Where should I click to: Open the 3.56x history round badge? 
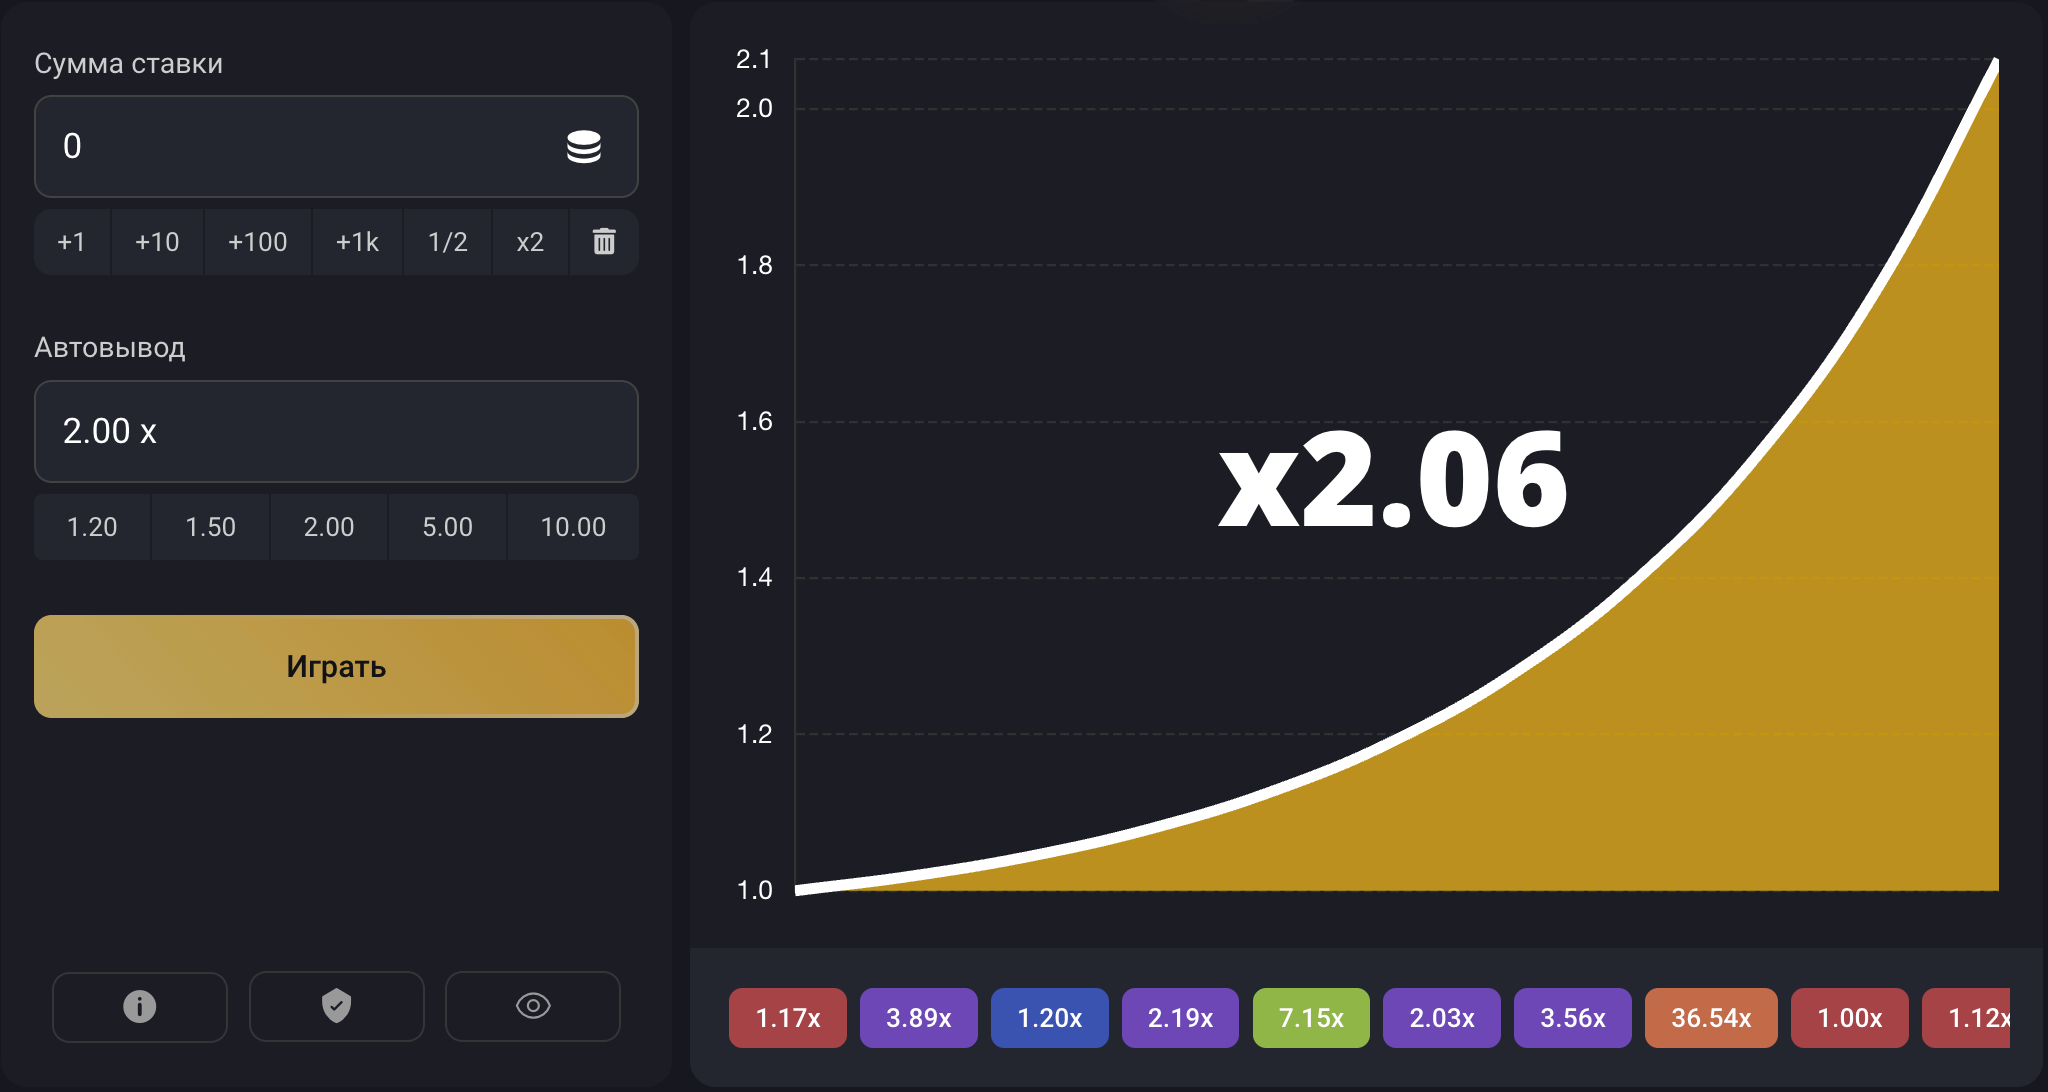1573,1018
